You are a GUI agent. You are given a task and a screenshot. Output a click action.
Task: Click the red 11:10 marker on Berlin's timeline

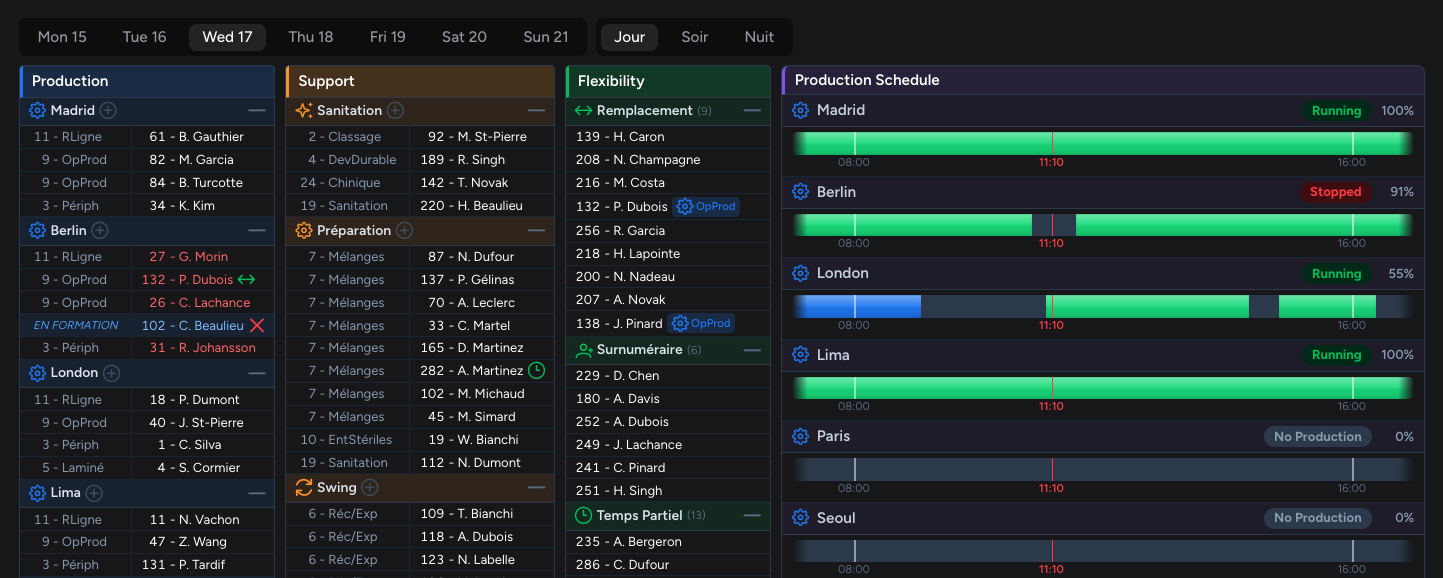1051,223
